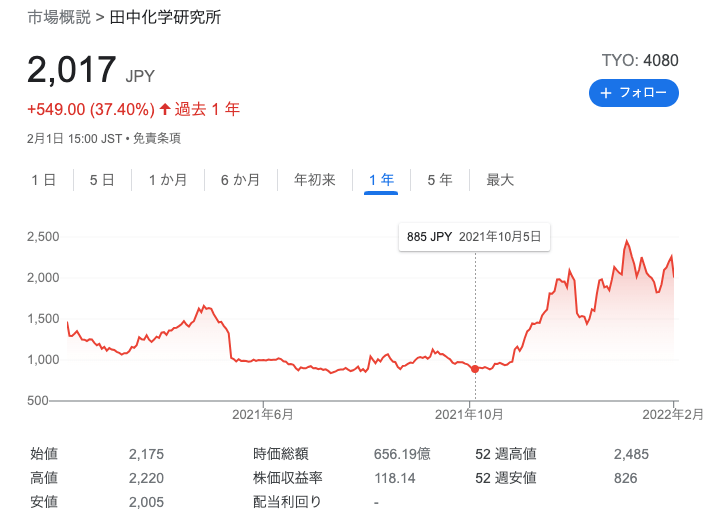
Task: Click the 52週安値 value 826
Action: pyautogui.click(x=626, y=478)
